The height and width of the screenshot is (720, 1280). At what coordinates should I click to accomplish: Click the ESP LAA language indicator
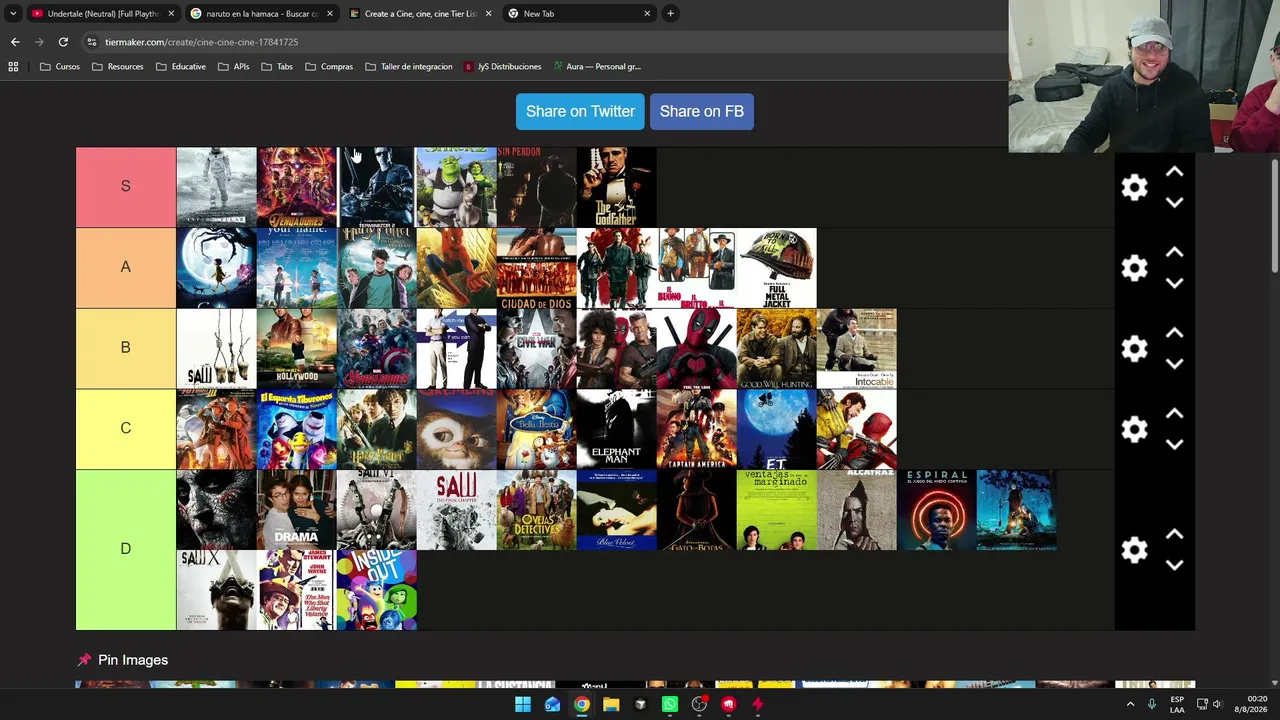tap(1177, 704)
